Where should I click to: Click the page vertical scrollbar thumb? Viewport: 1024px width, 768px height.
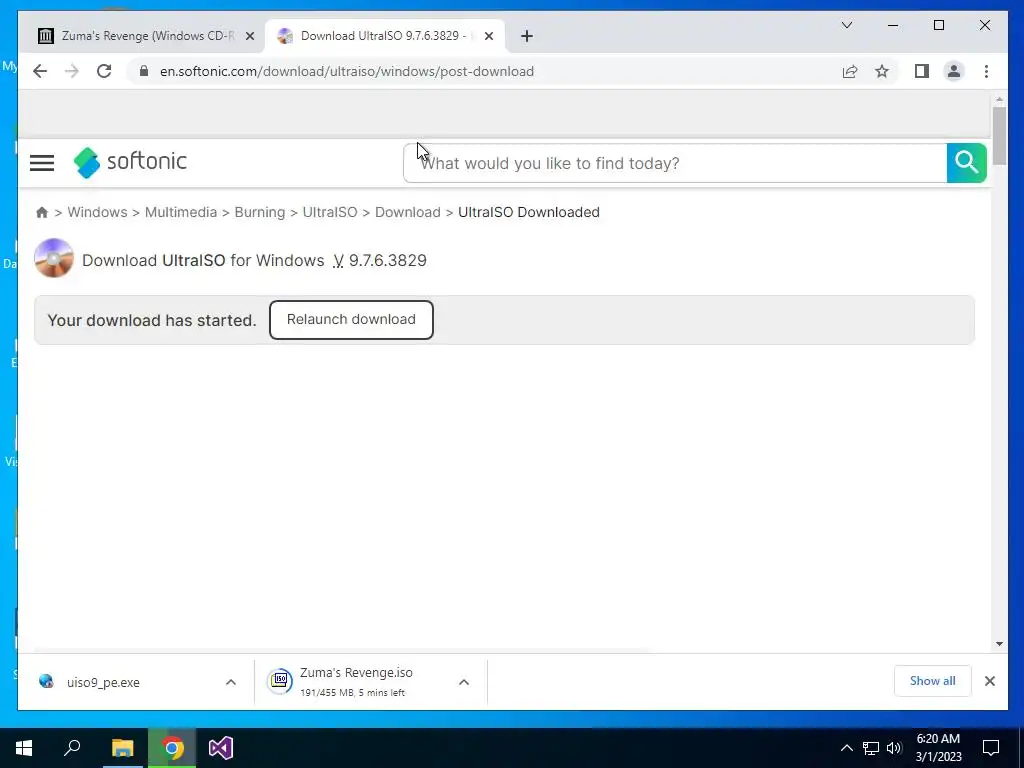point(999,135)
